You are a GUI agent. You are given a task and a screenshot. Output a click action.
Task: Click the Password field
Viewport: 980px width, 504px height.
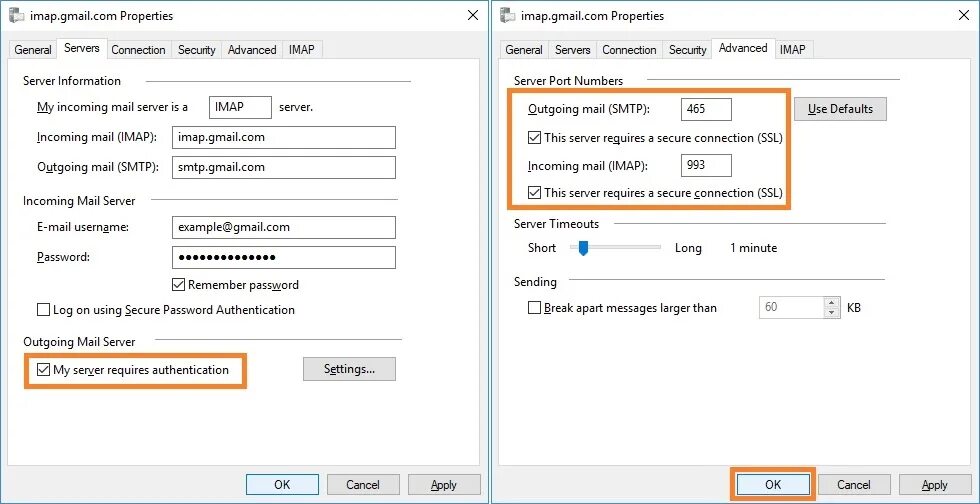pyautogui.click(x=284, y=257)
